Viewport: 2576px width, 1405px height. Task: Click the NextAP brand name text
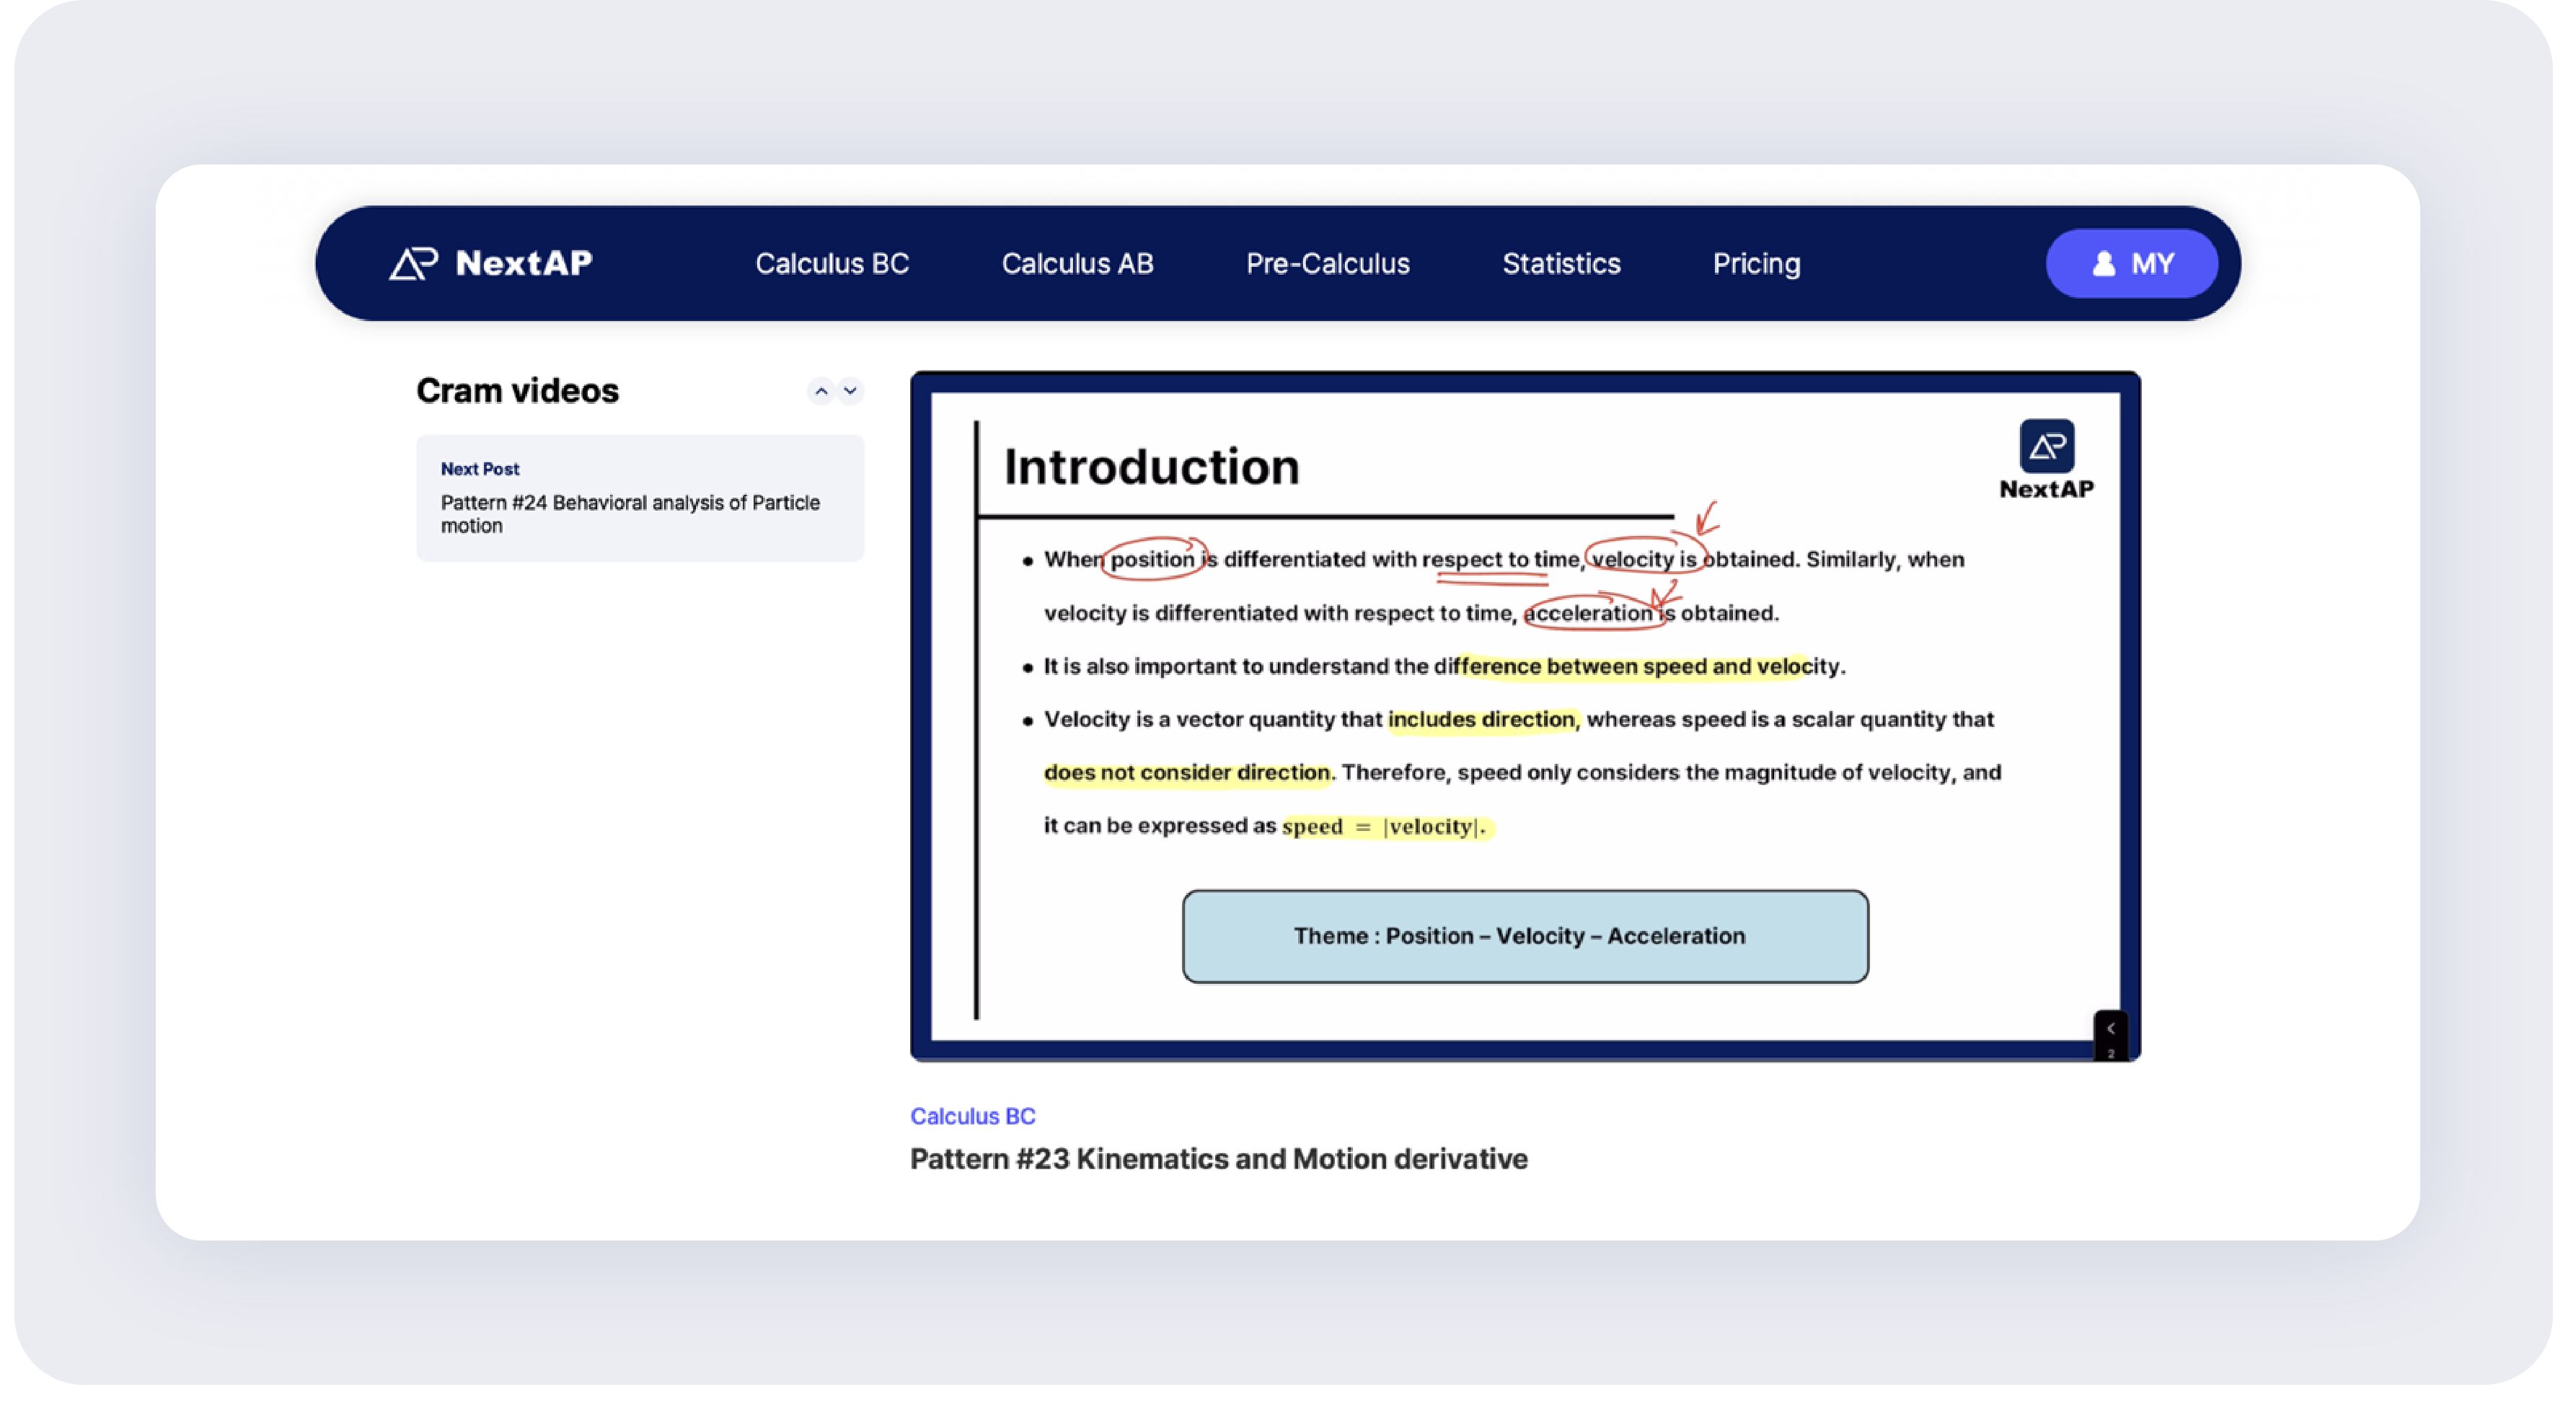[x=523, y=263]
